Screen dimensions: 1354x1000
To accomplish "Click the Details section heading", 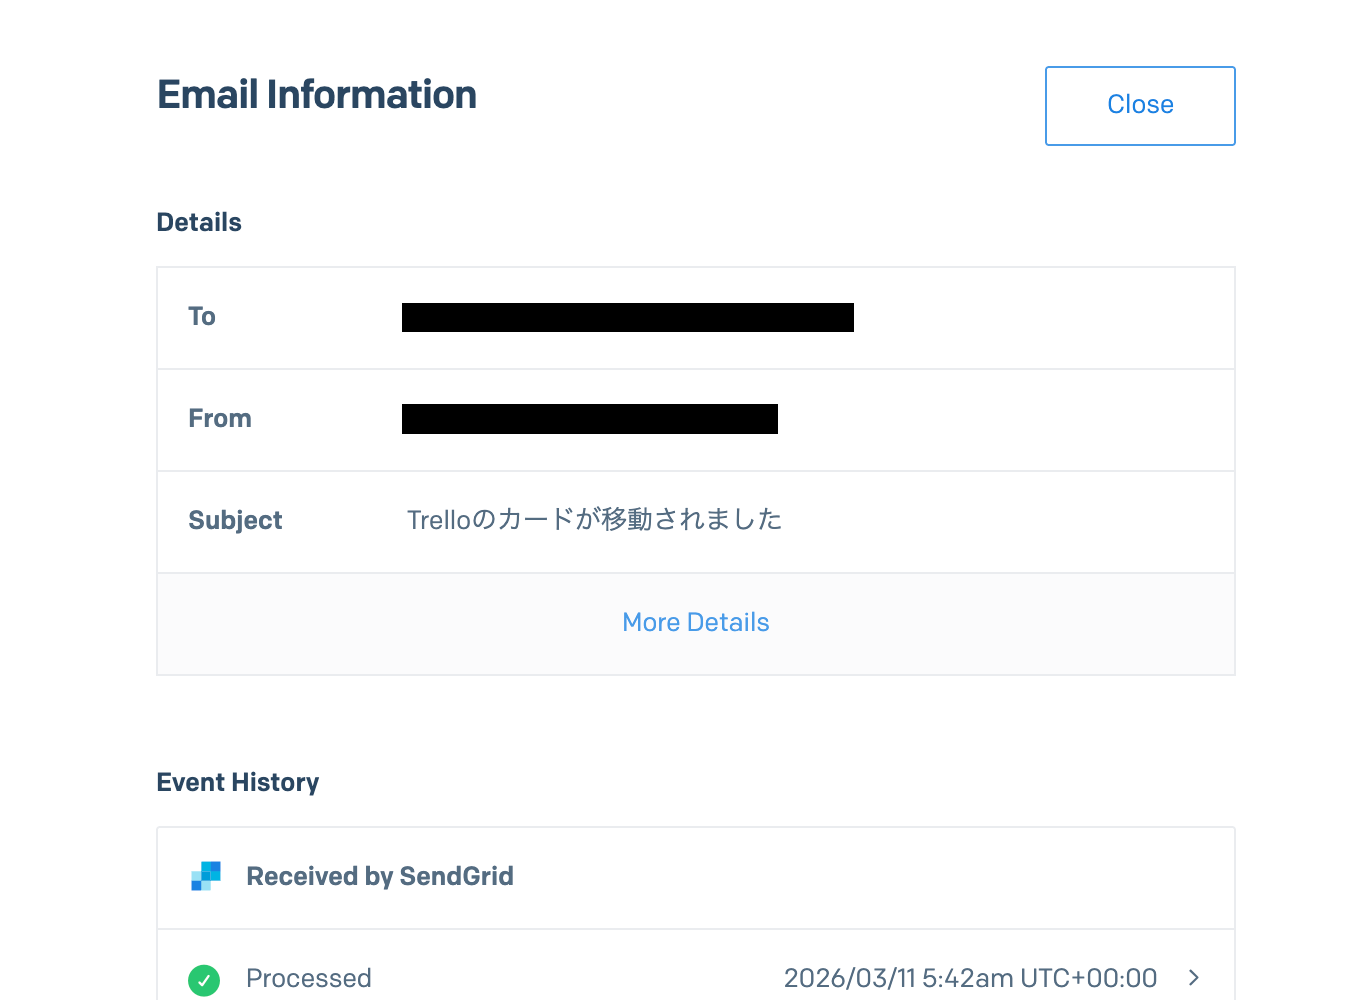I will (x=199, y=222).
